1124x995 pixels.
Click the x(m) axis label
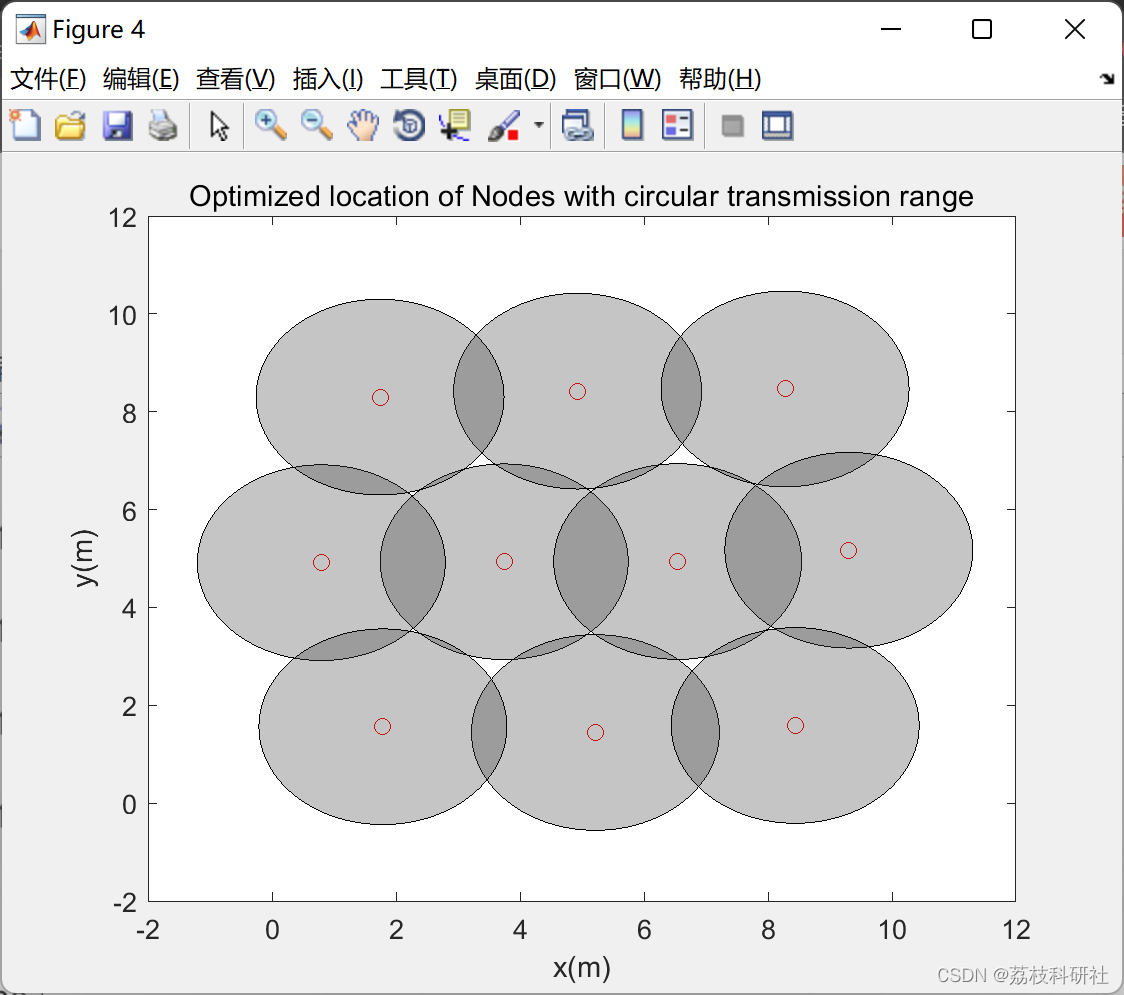(581, 968)
